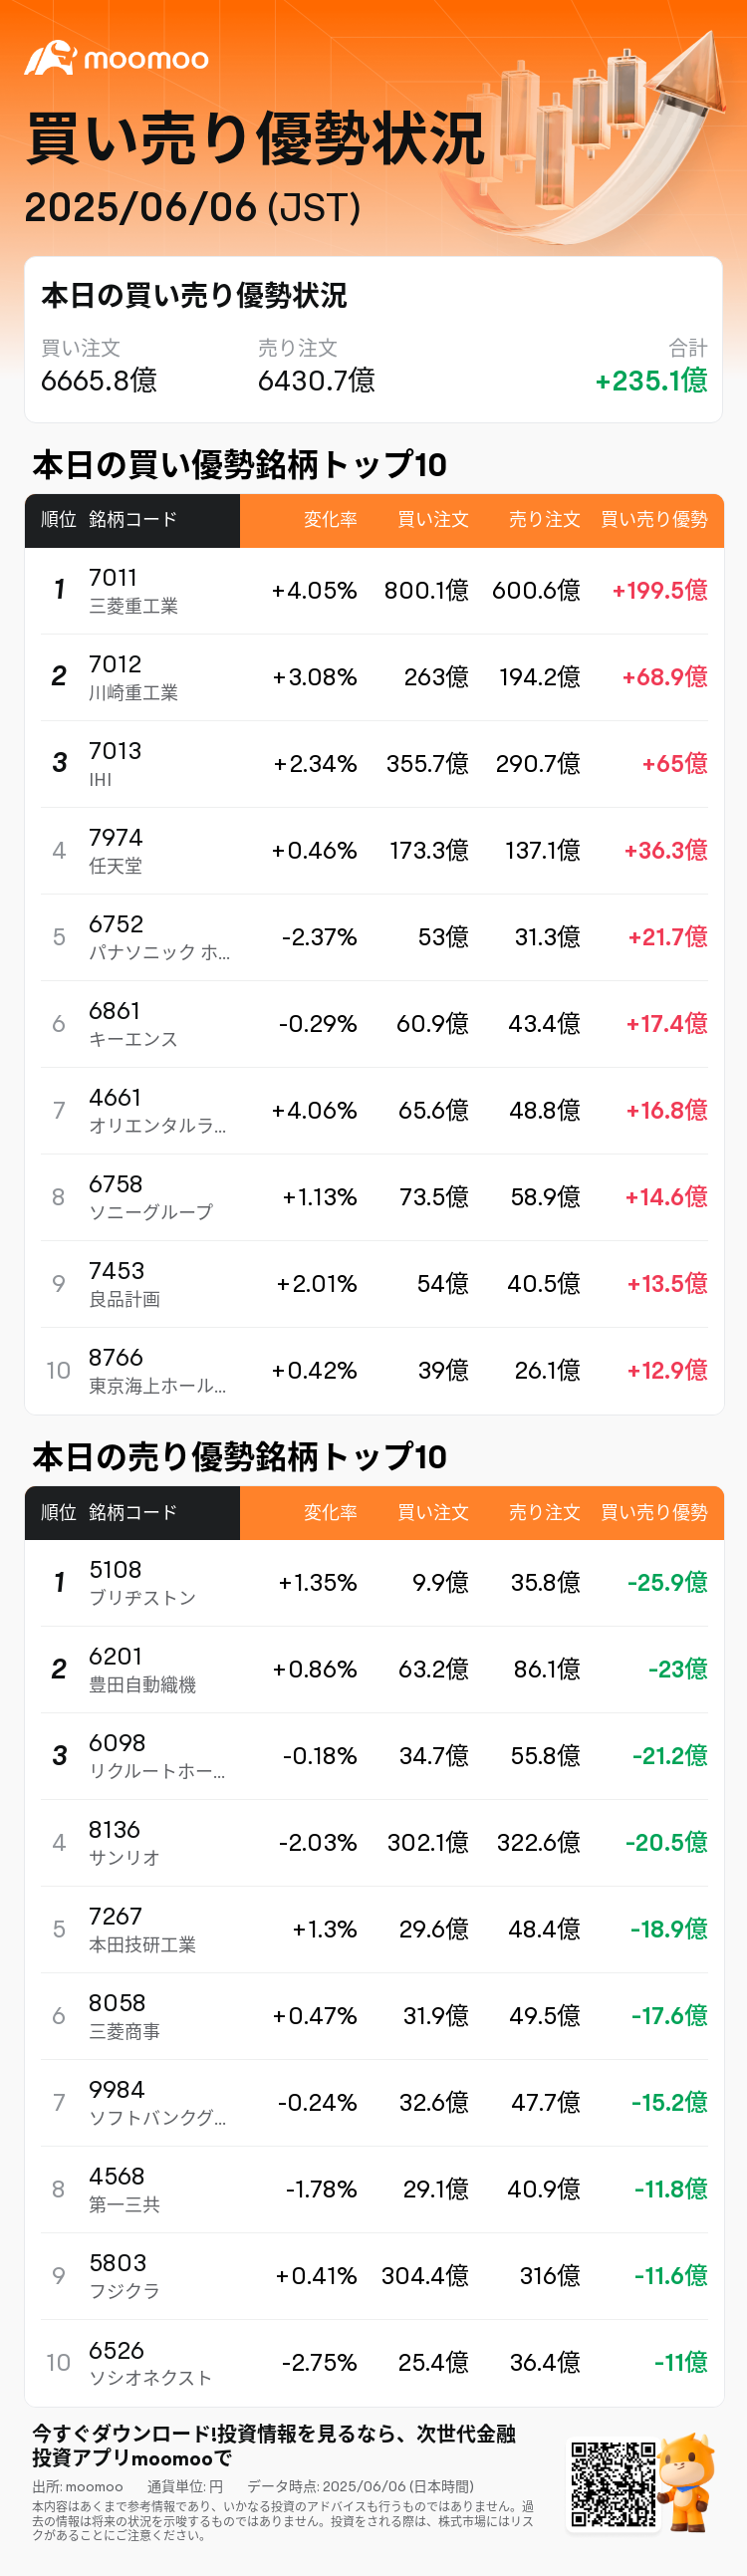The width and height of the screenshot is (747, 2576).
Task: Select the rank 1 badge for 5108 ブリヂストン
Action: pyautogui.click(x=59, y=1582)
